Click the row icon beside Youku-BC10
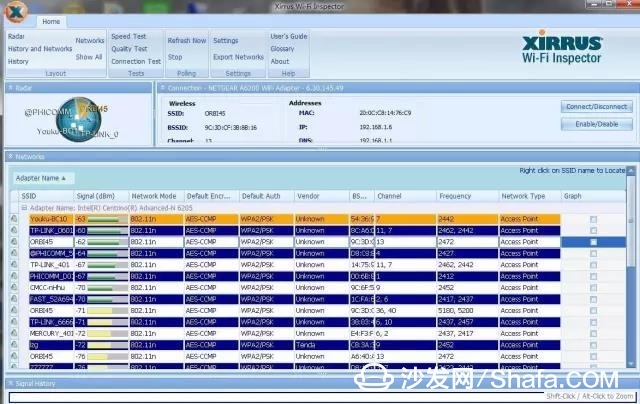This screenshot has height=404, width=640. click(x=14, y=219)
